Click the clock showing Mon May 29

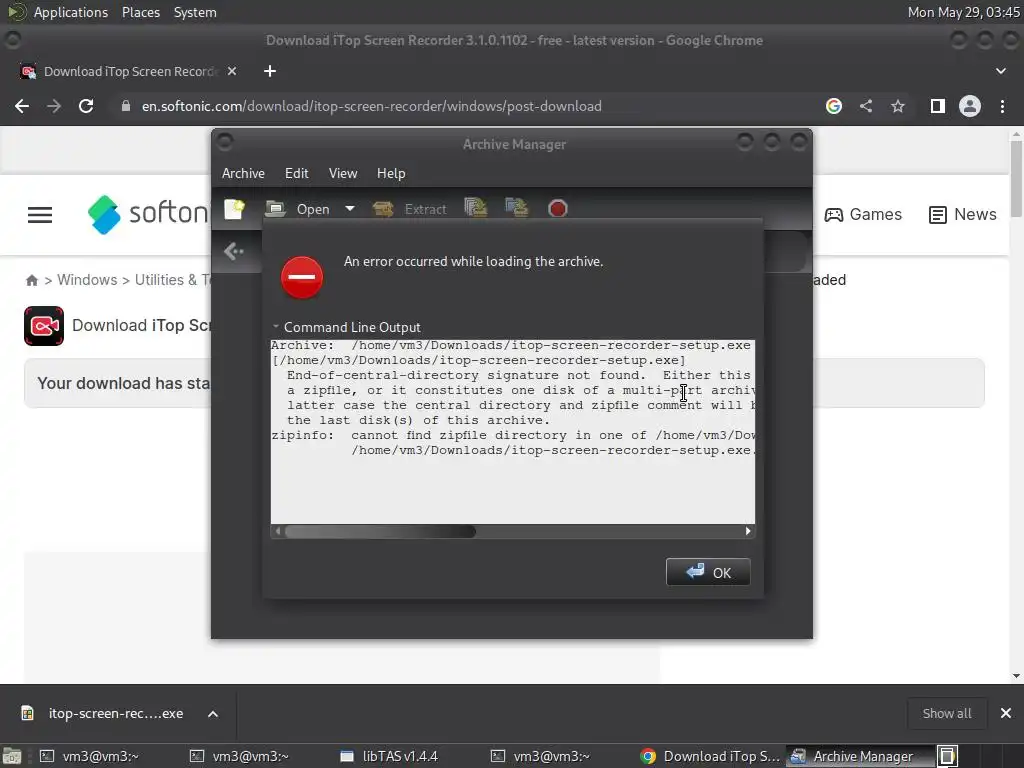(963, 12)
